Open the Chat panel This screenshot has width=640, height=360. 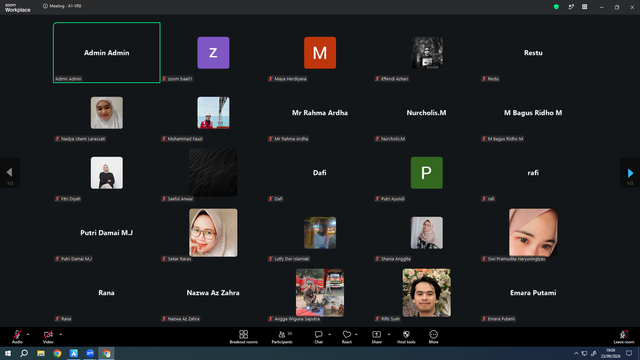click(318, 337)
